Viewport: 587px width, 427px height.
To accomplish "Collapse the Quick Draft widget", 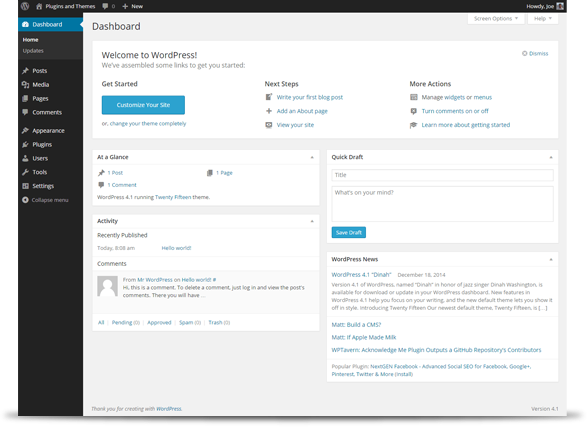I will pos(551,157).
